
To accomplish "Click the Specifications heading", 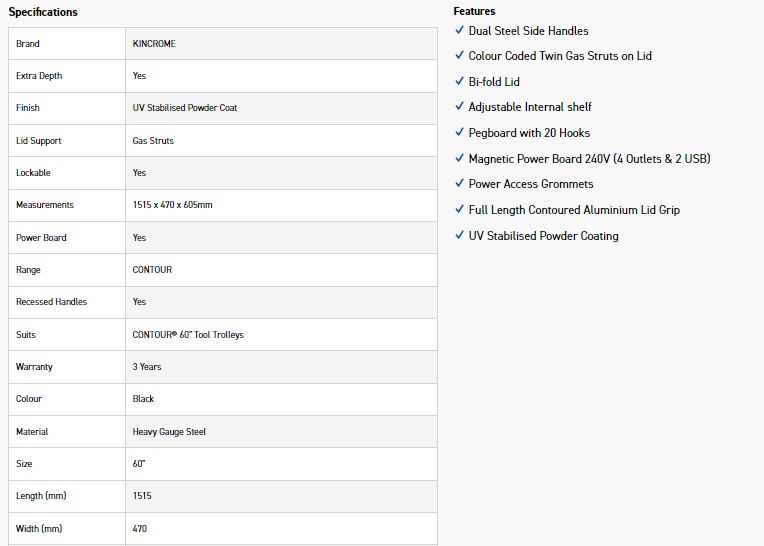I will tap(43, 12).
